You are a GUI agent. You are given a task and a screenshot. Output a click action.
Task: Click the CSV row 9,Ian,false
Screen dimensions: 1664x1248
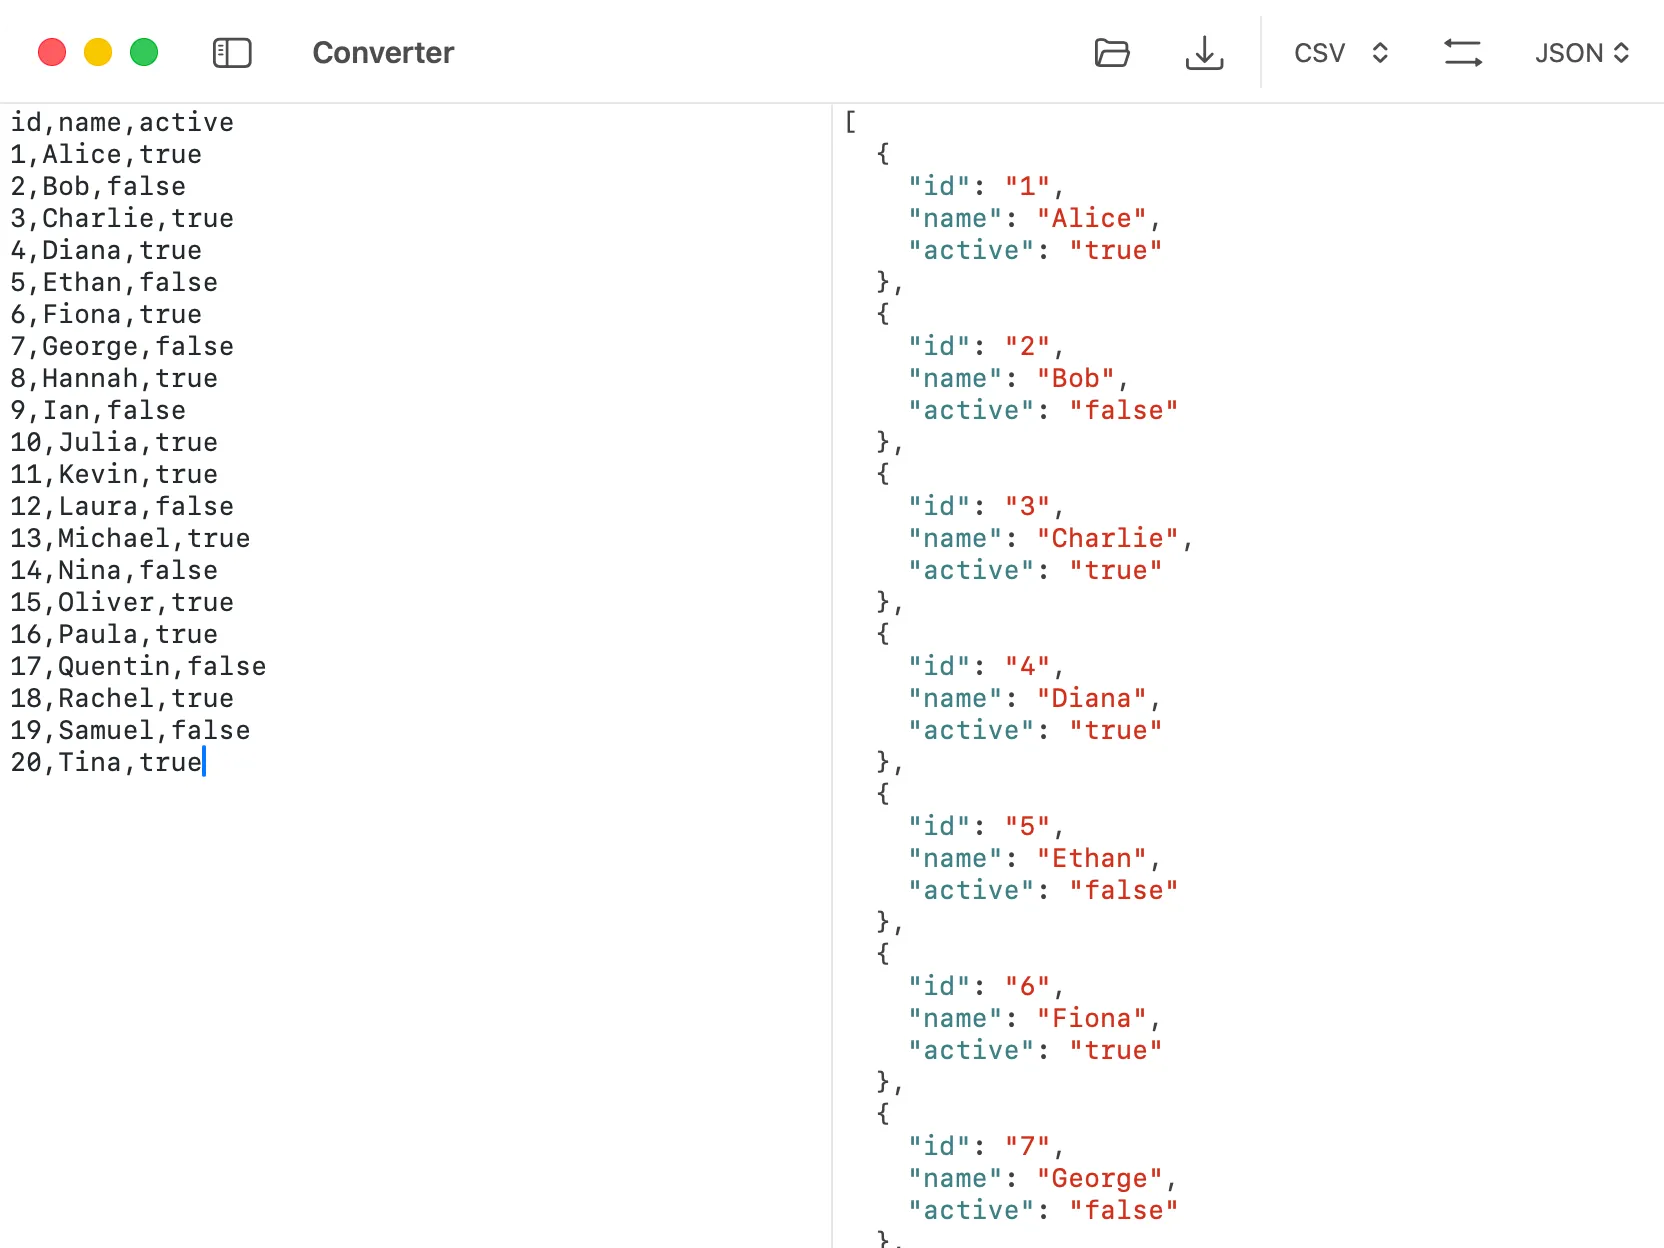click(x=98, y=410)
